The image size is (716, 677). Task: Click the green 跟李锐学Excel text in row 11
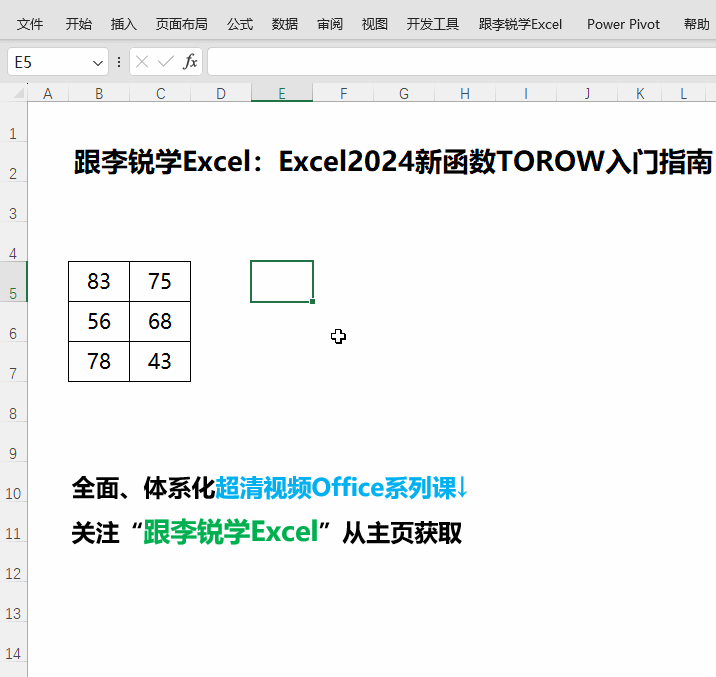[231, 532]
